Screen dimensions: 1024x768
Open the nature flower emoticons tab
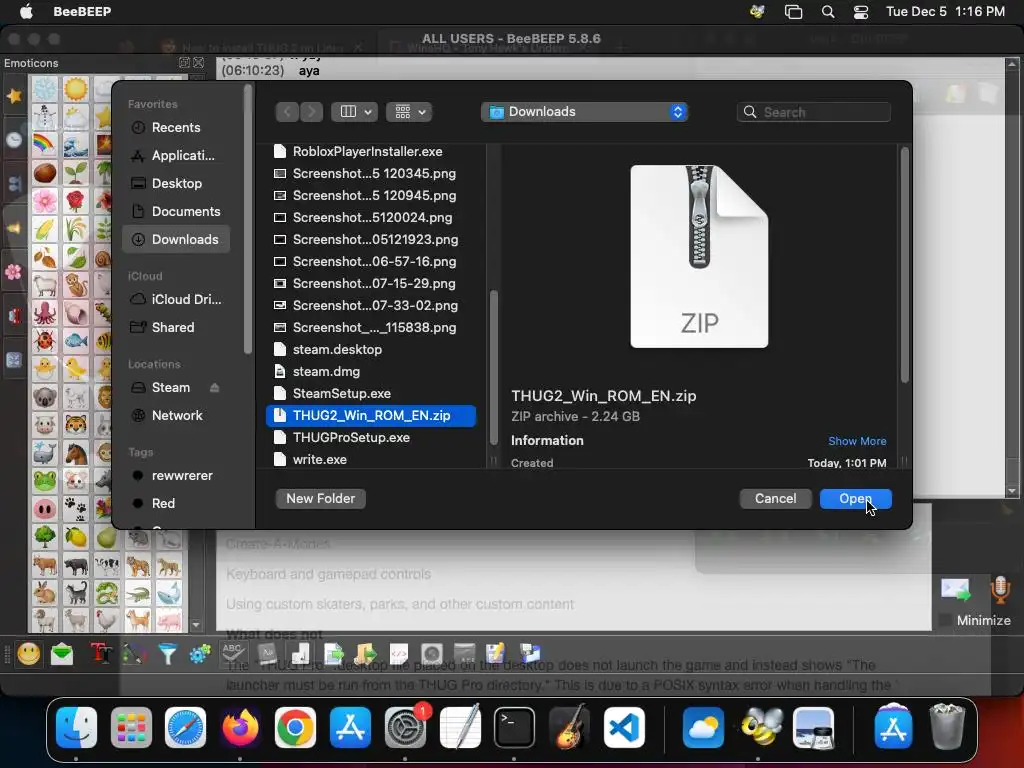click(14, 272)
